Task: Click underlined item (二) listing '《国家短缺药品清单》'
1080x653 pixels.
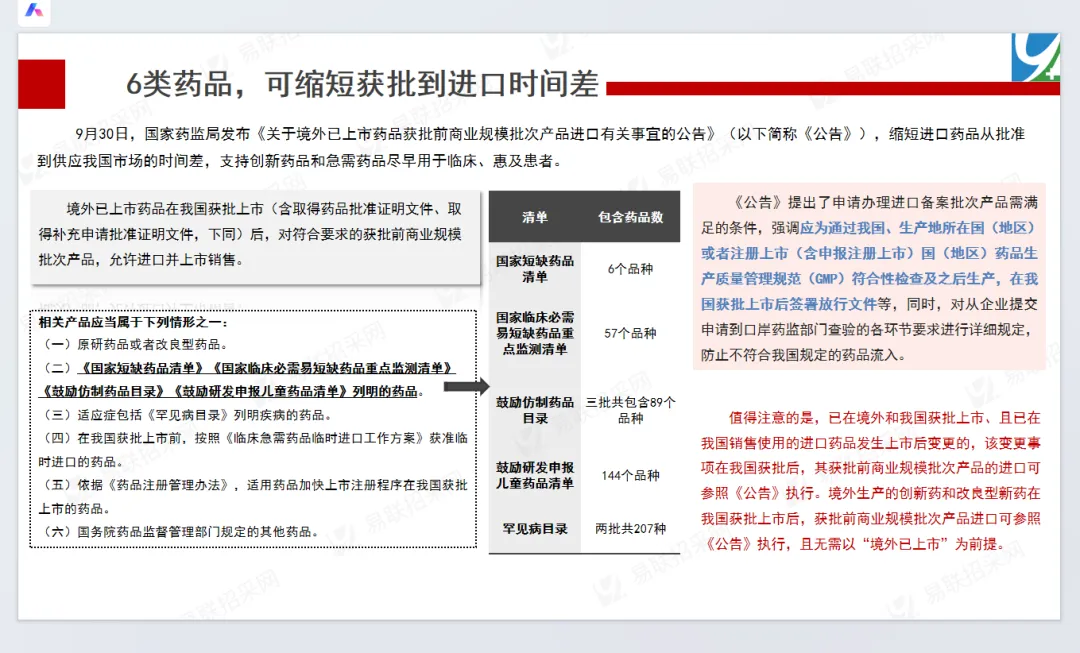Action: pyautogui.click(x=247, y=380)
